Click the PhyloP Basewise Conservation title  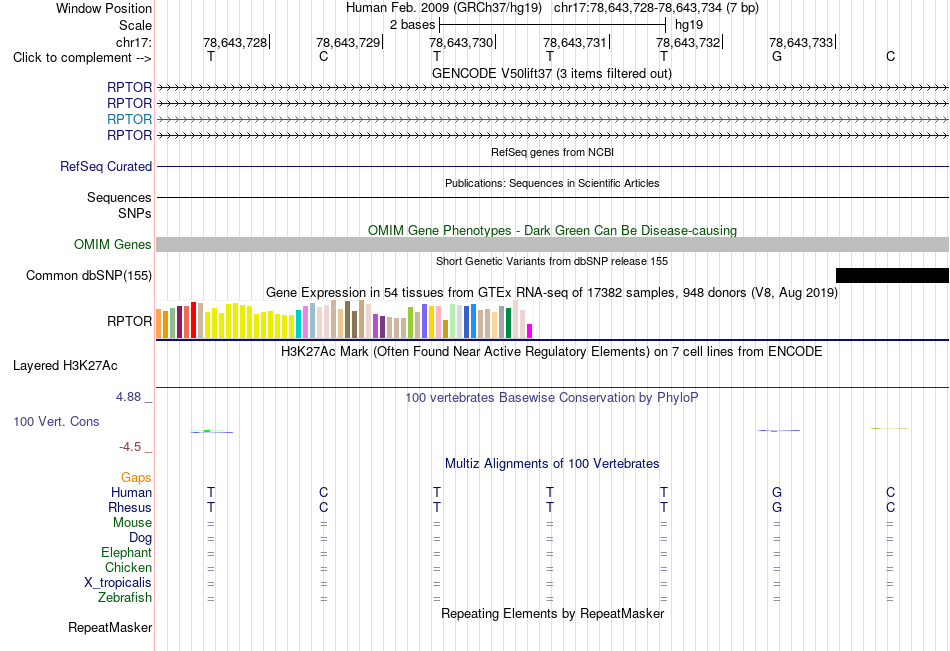click(x=552, y=398)
